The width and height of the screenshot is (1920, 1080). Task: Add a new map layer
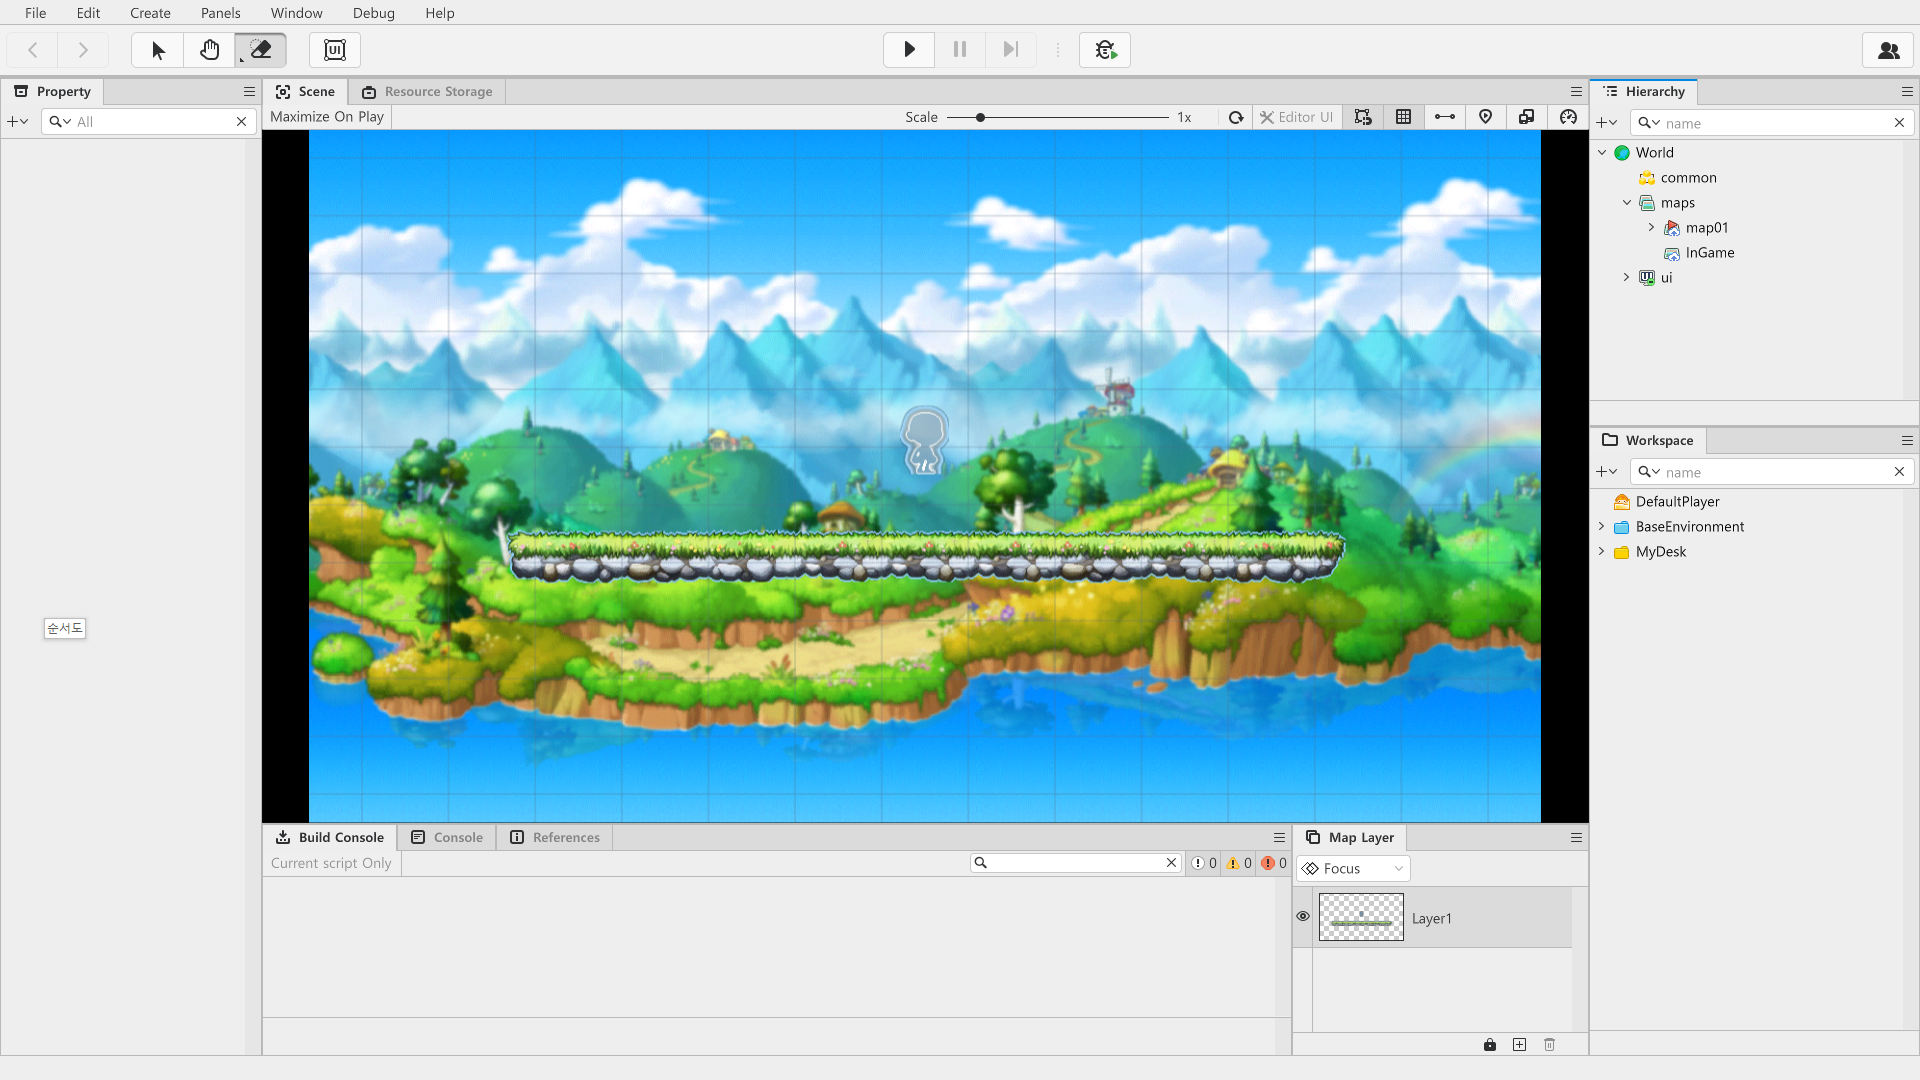pos(1520,1044)
